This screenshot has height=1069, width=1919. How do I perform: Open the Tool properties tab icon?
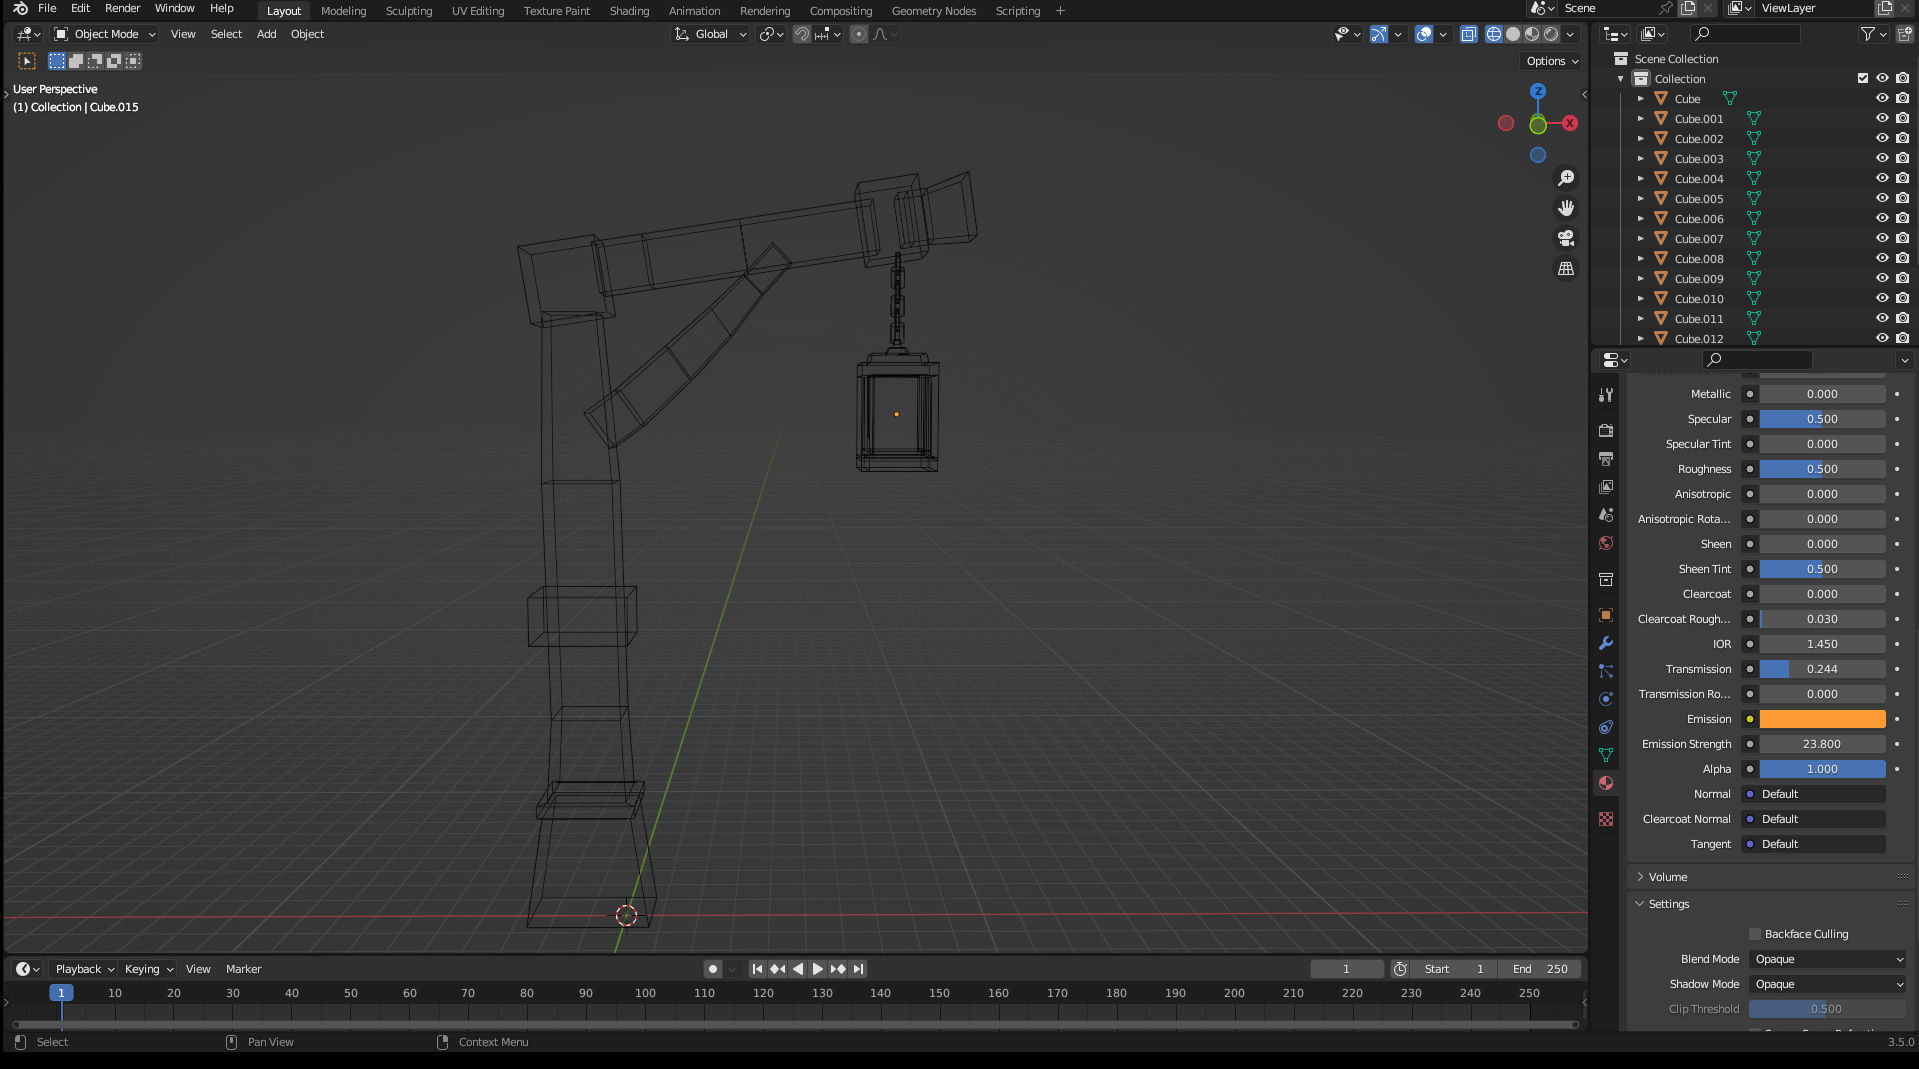click(1606, 395)
